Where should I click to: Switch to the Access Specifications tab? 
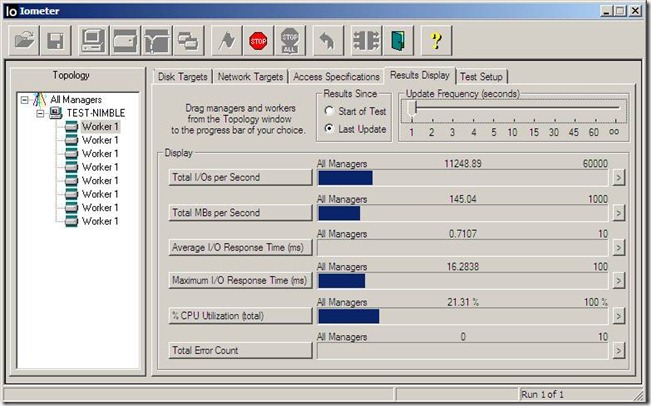click(x=337, y=77)
